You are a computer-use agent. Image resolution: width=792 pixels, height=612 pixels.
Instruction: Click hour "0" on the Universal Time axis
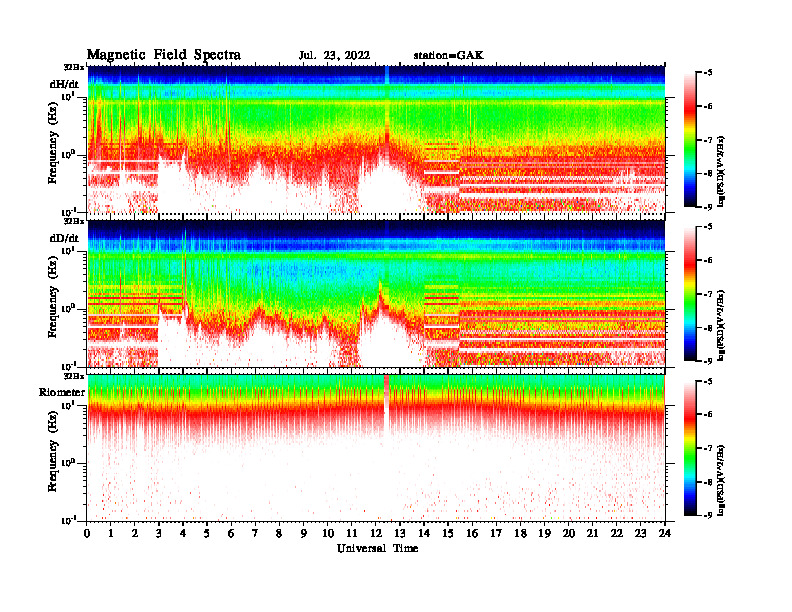[87, 534]
